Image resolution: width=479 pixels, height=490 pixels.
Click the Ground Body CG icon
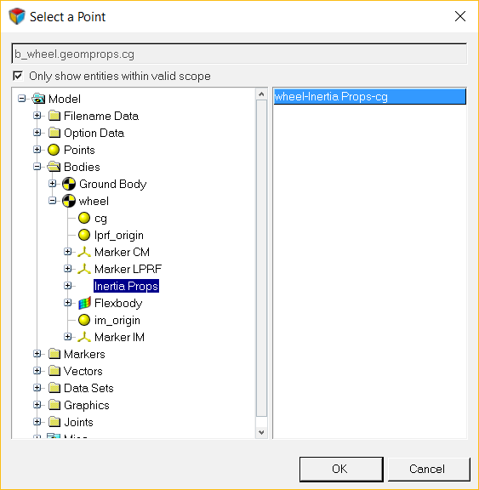[x=69, y=184]
